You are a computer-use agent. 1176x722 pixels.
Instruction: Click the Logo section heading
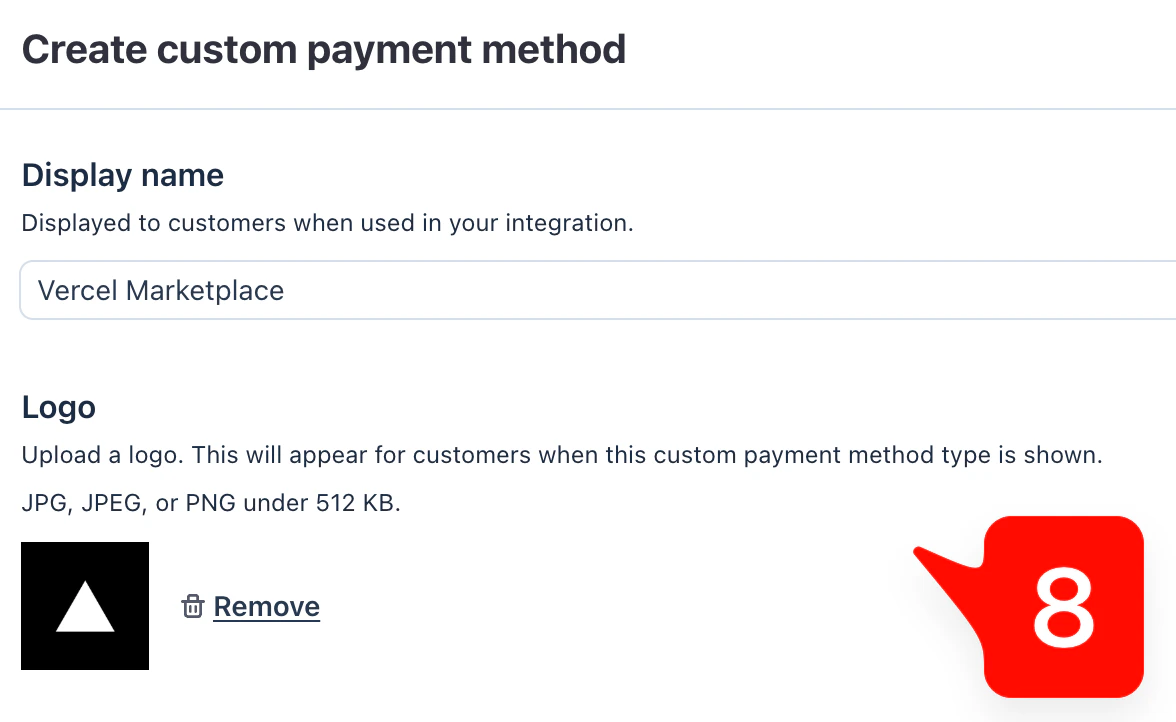[x=59, y=407]
